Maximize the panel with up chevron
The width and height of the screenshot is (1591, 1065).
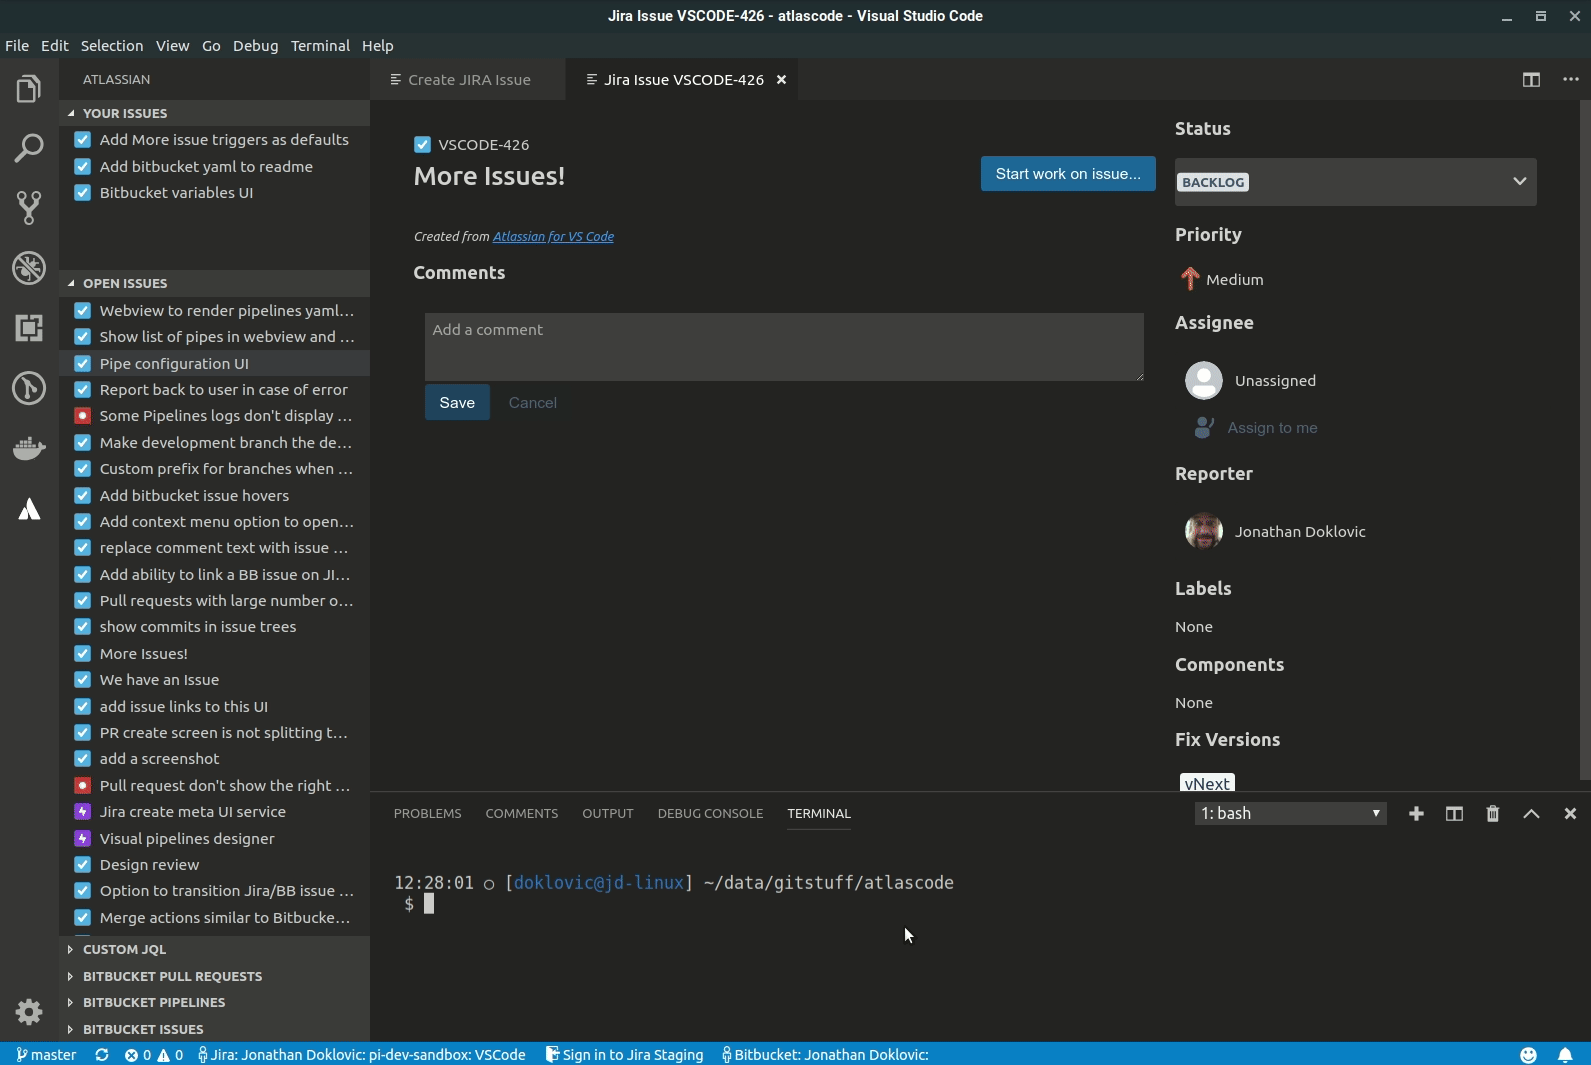[x=1531, y=814]
